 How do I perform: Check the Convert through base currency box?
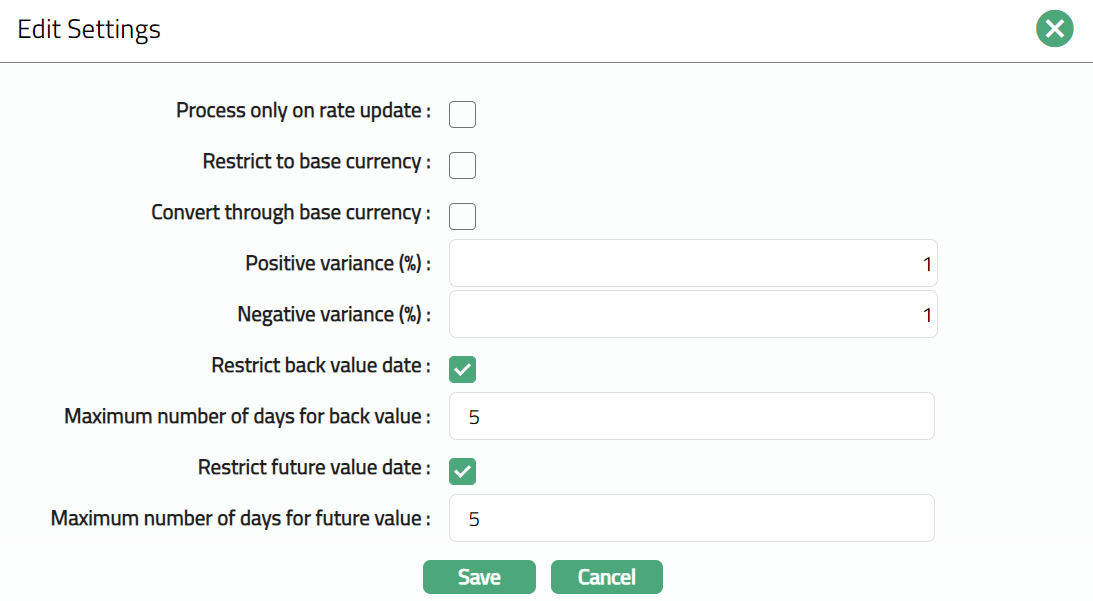pos(462,216)
